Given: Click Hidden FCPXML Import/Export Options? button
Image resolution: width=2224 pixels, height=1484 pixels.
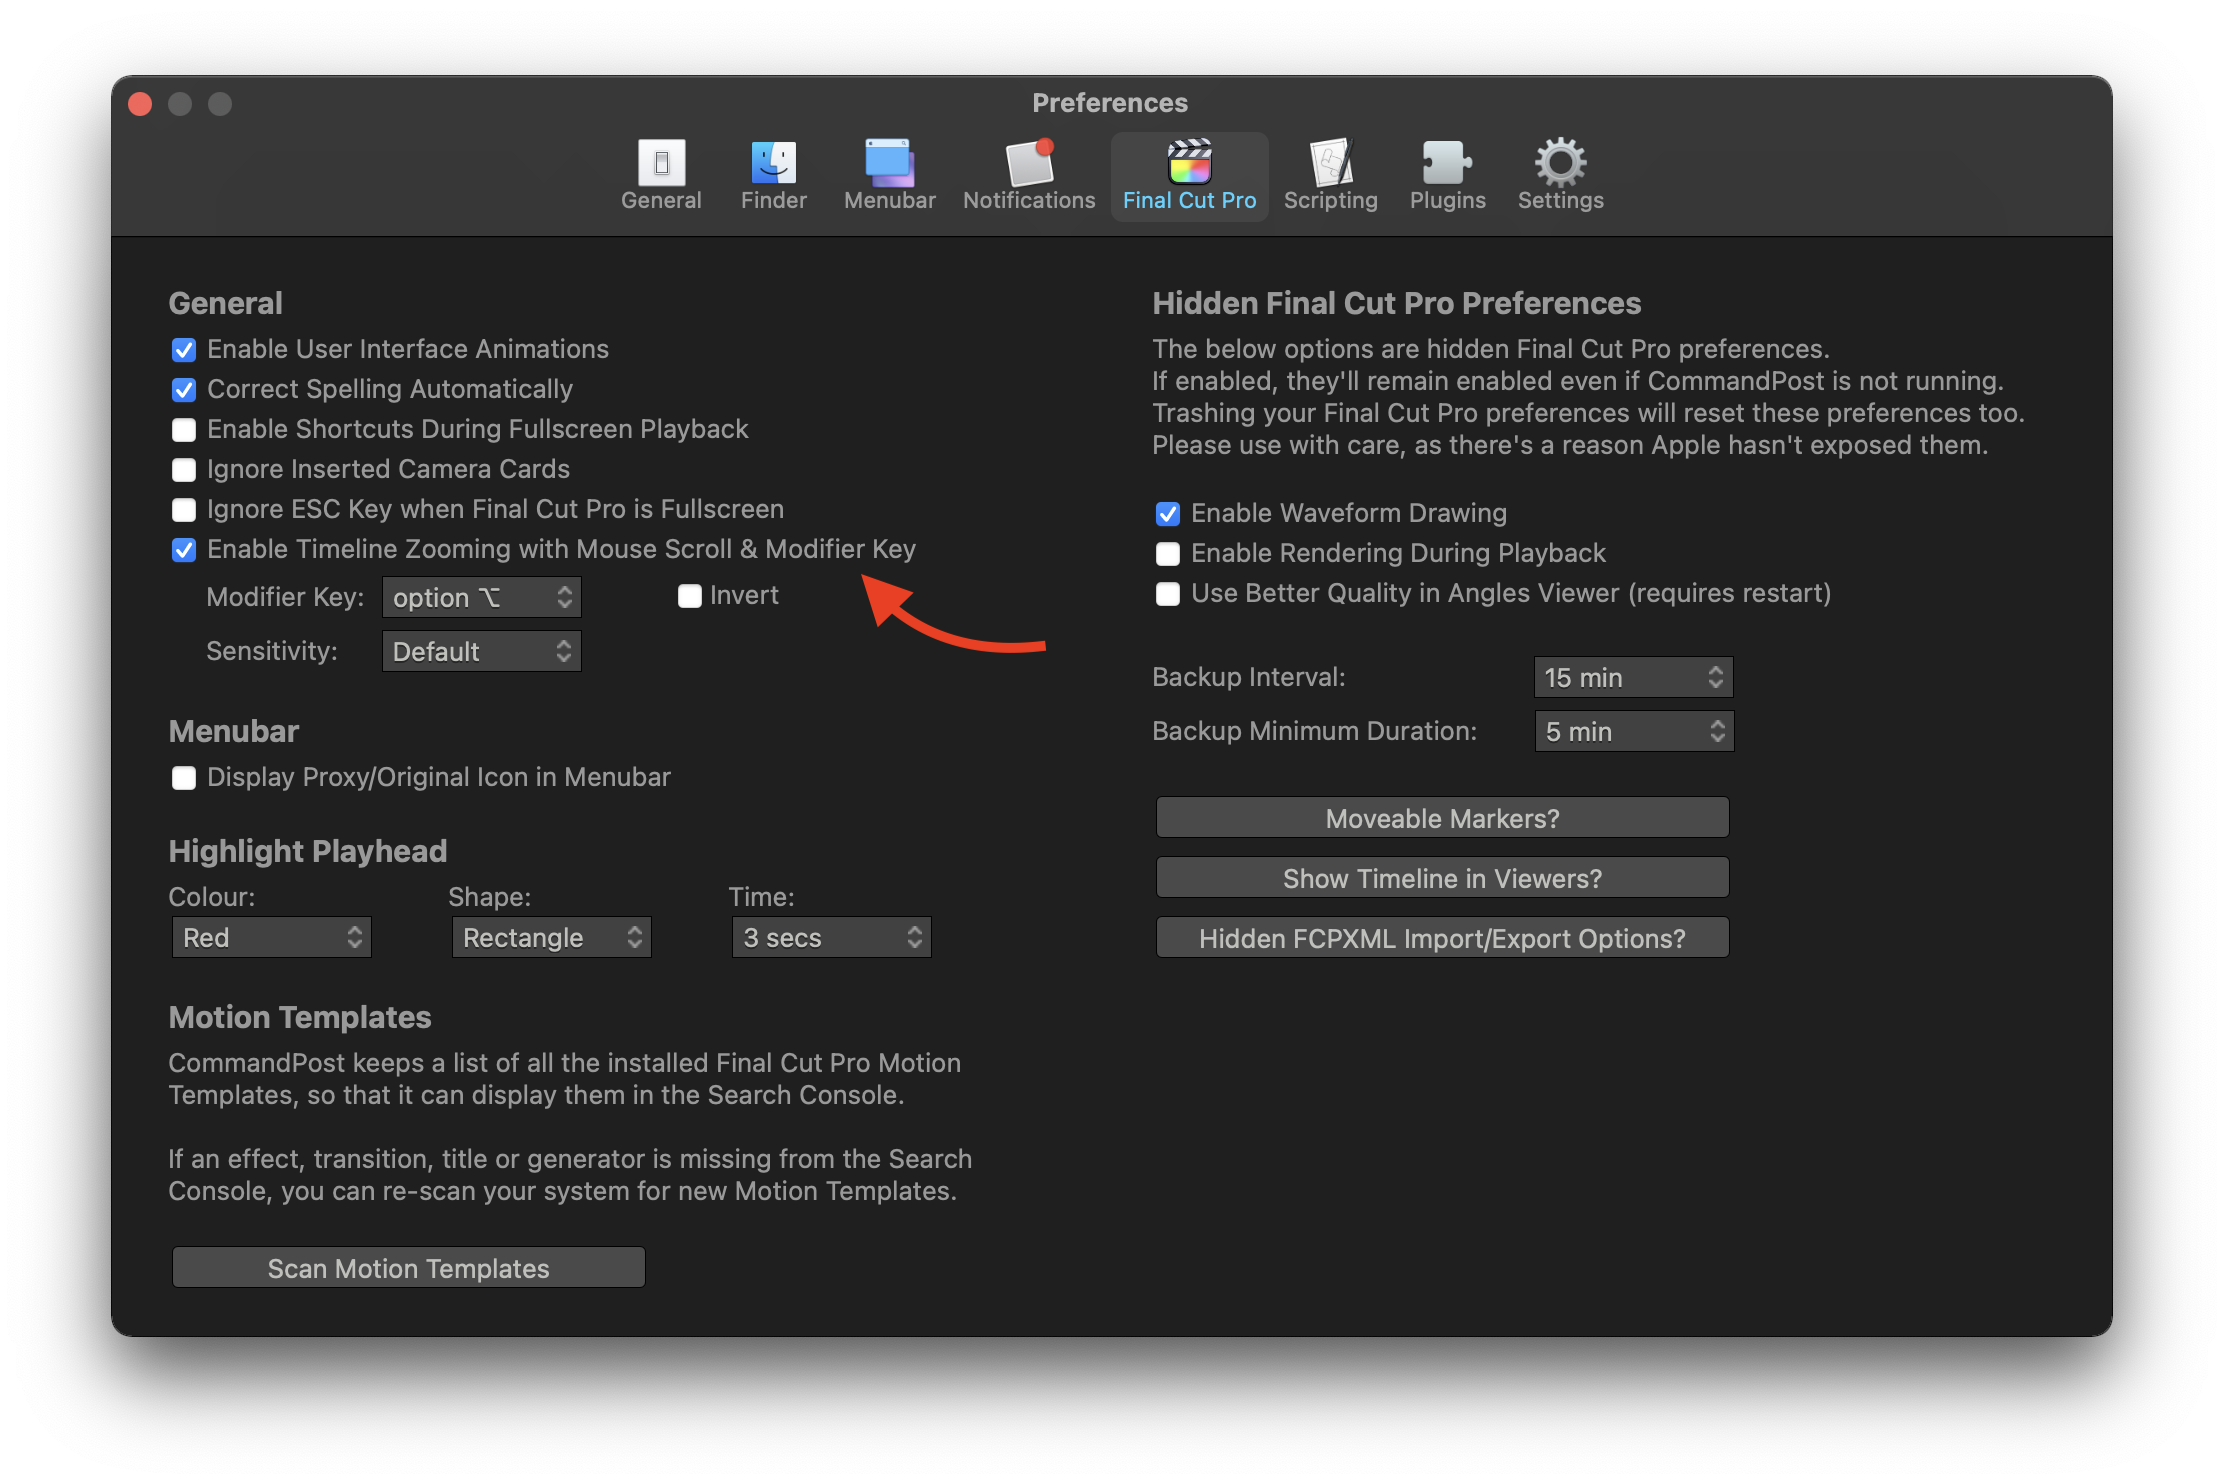Looking at the screenshot, I should click(1442, 939).
